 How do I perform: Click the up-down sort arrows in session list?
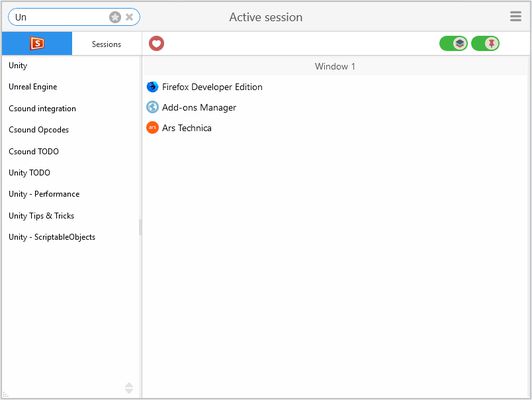pyautogui.click(x=129, y=388)
